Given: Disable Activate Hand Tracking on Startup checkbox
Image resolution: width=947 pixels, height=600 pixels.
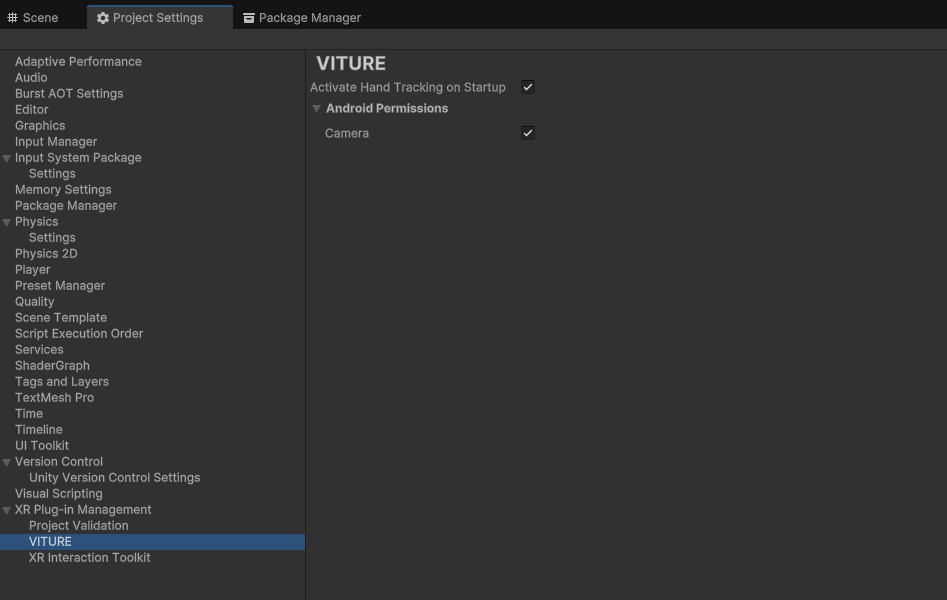Looking at the screenshot, I should pos(528,87).
